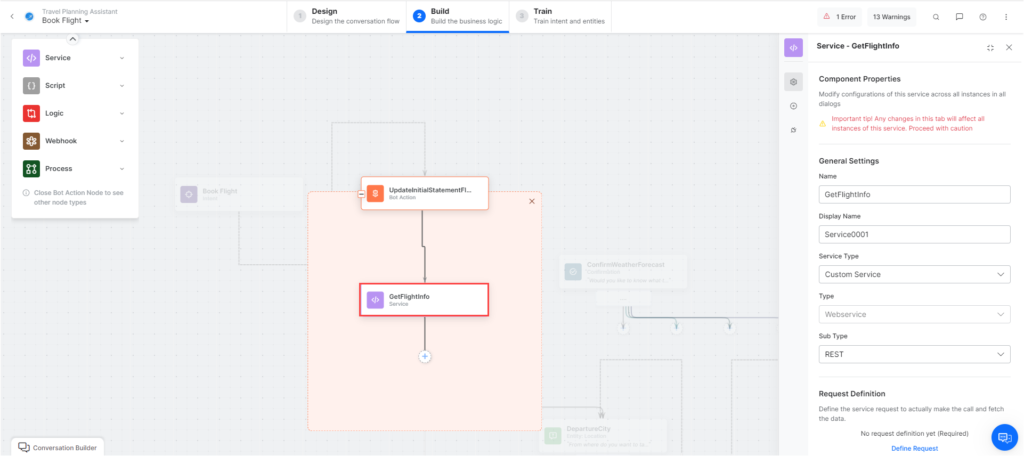Open the Service Type dropdown
The image size is (1024, 456).
coord(914,274)
